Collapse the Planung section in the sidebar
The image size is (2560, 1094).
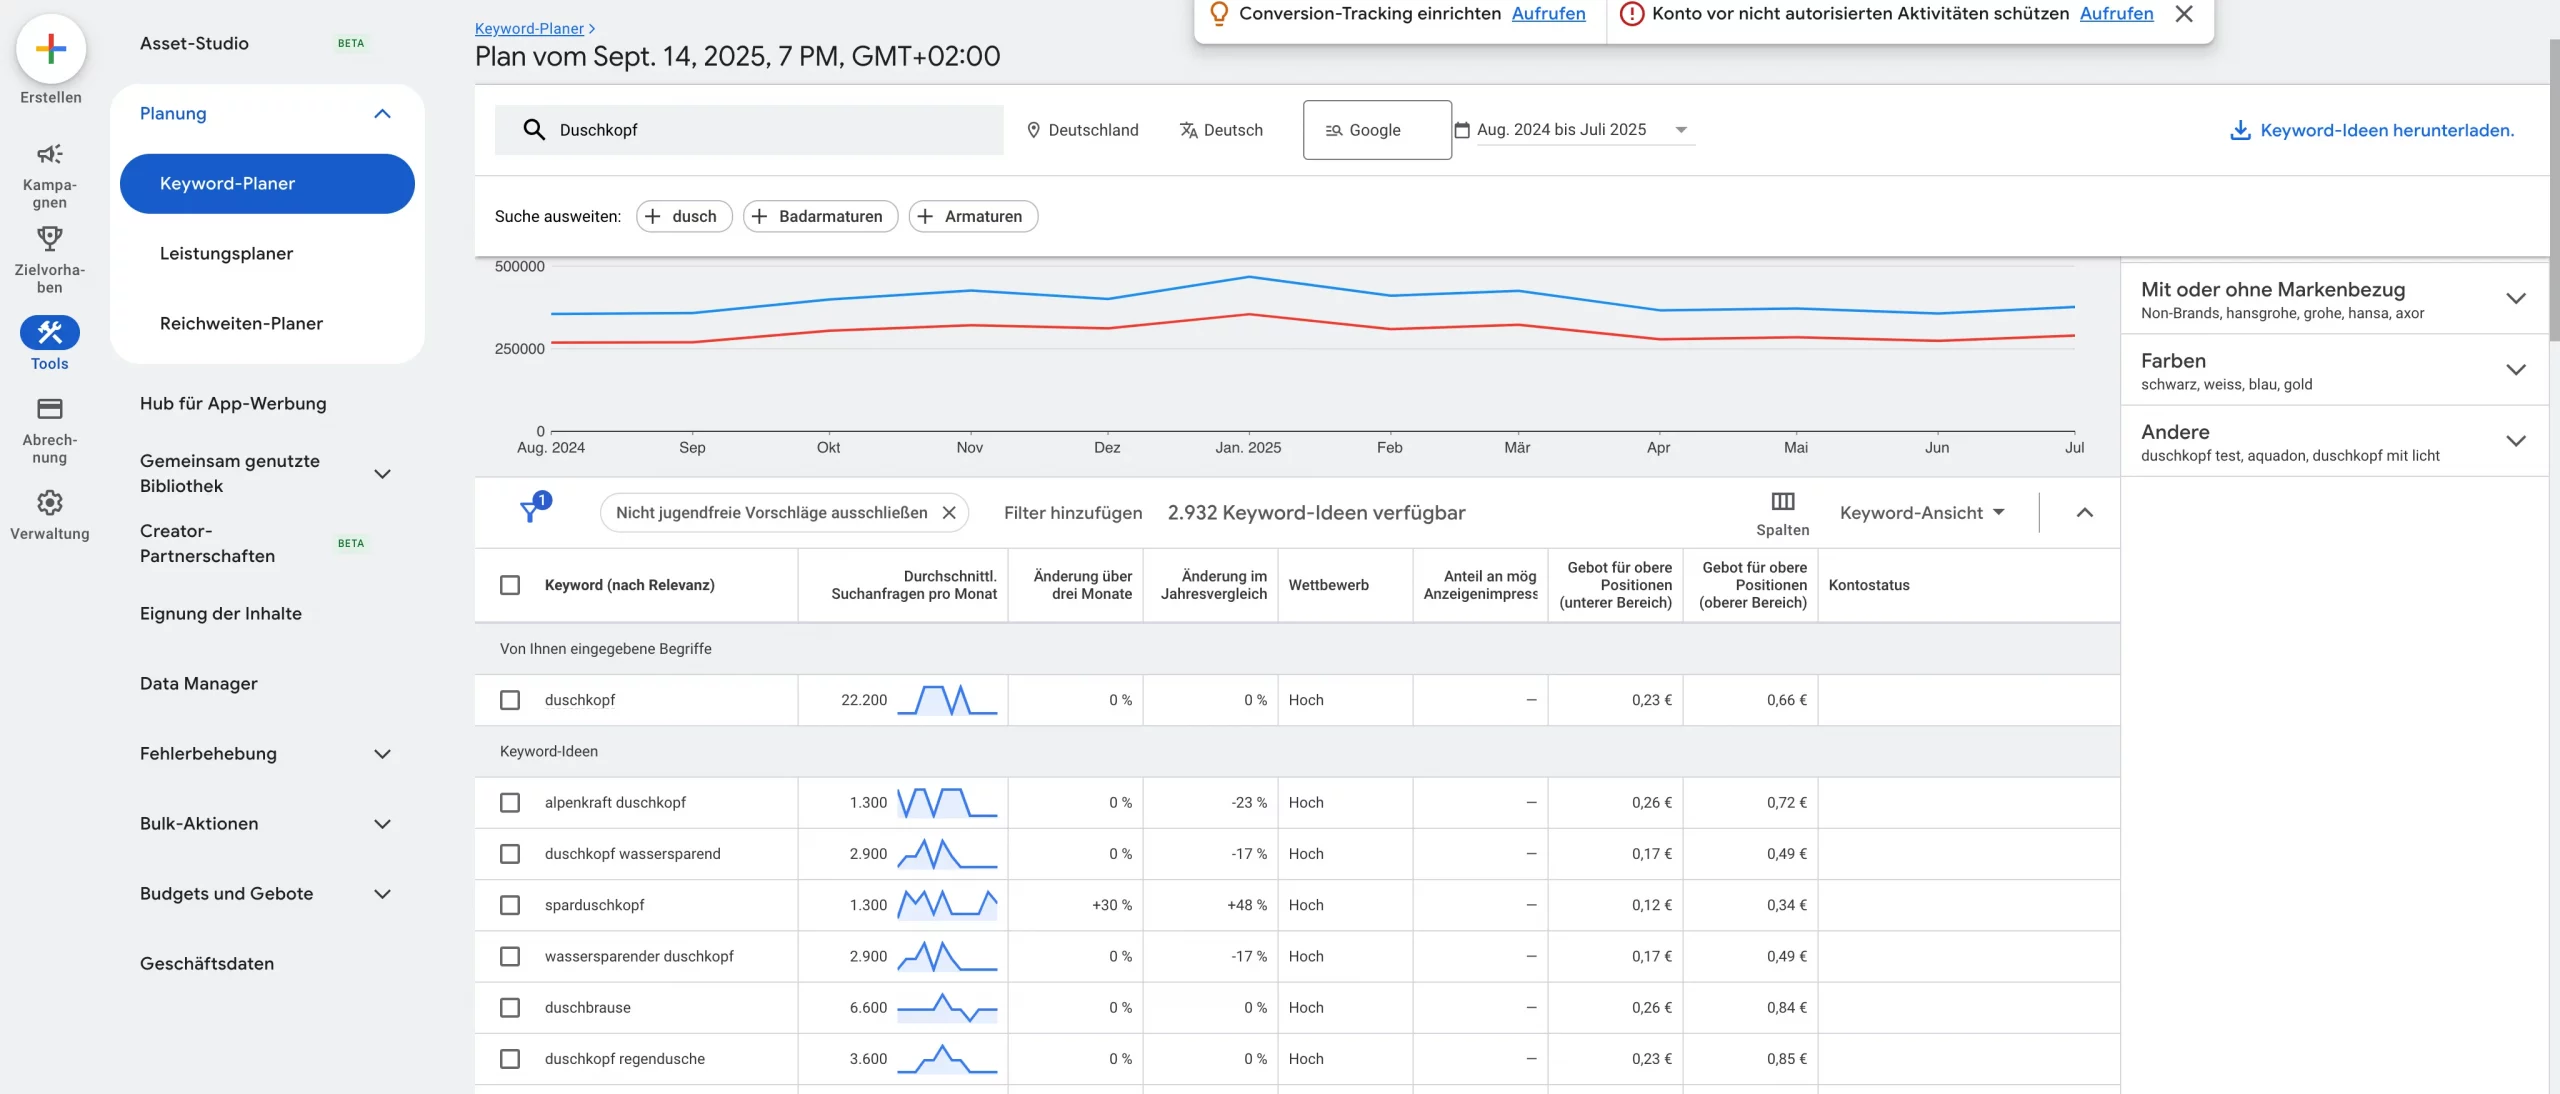point(383,113)
